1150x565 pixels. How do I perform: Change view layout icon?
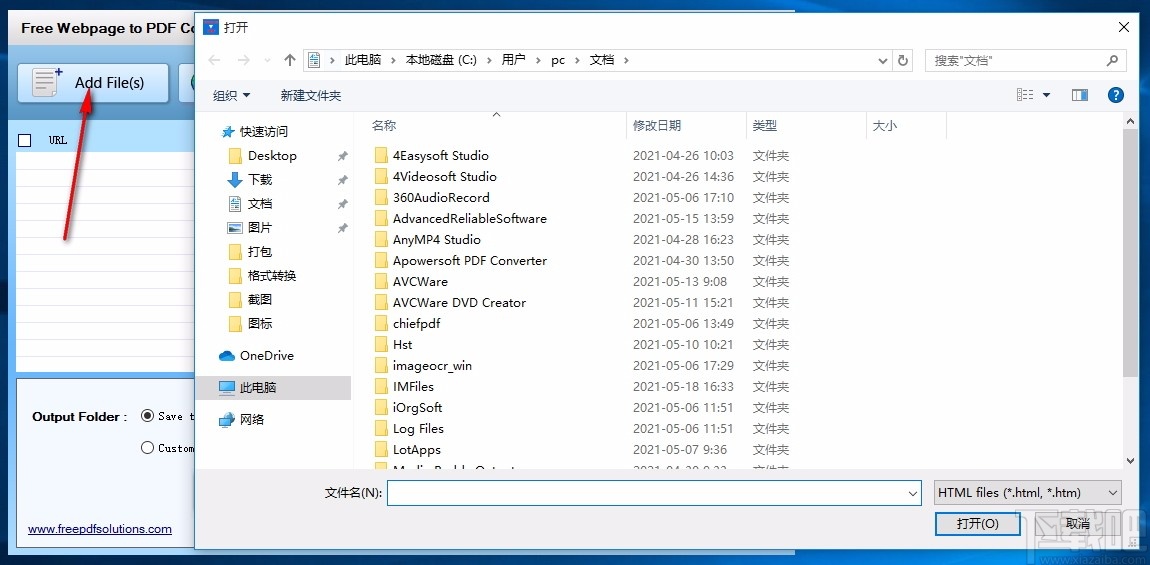point(1025,95)
